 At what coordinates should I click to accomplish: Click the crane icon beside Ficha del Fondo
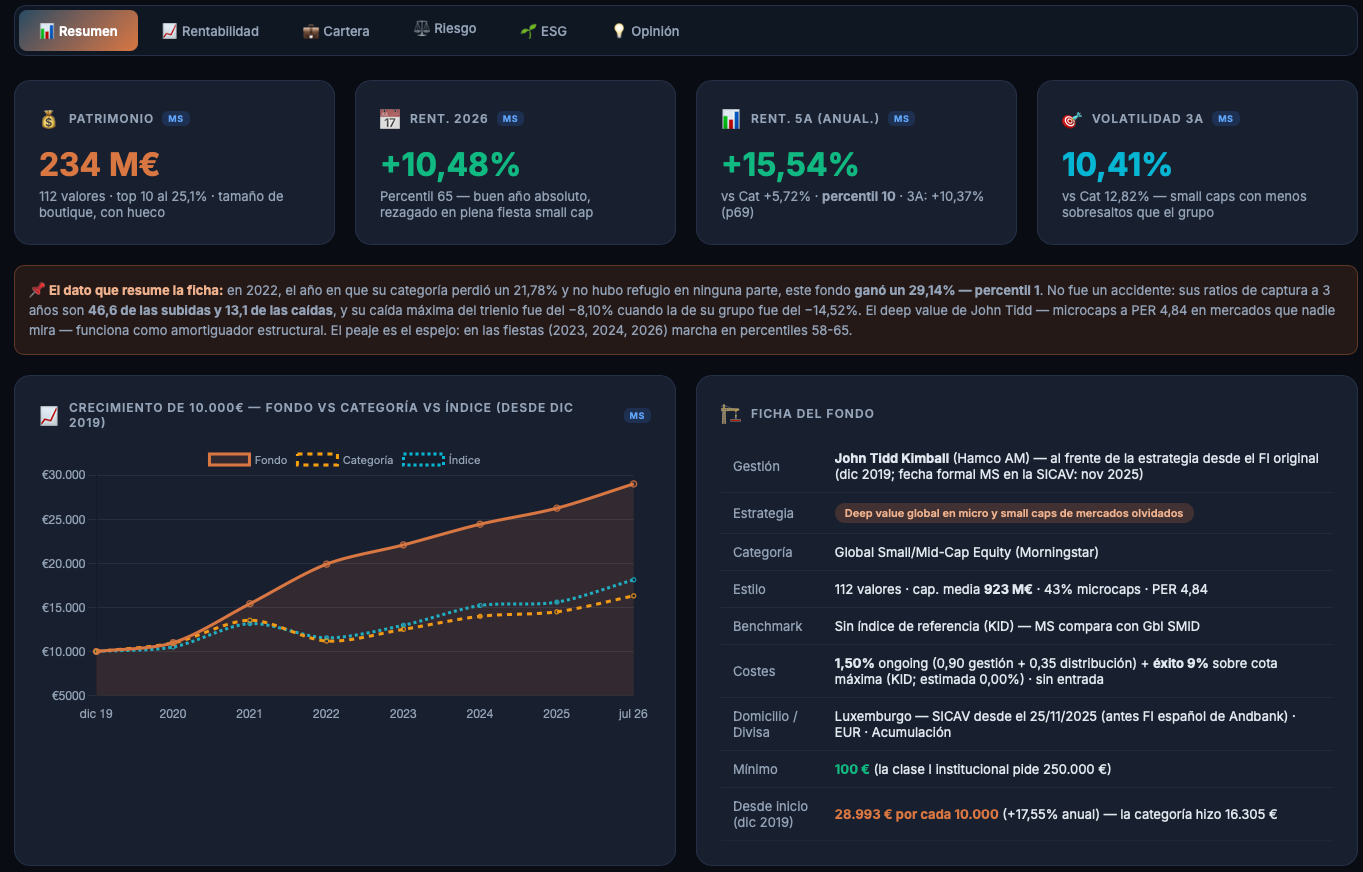pyautogui.click(x=731, y=414)
